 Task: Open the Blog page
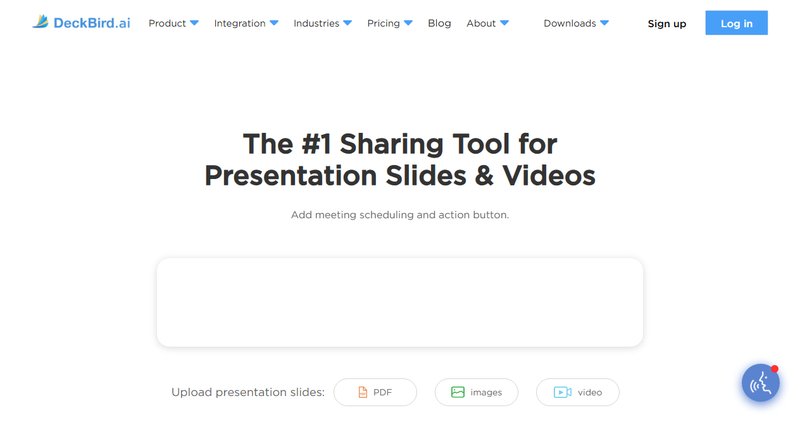point(439,23)
